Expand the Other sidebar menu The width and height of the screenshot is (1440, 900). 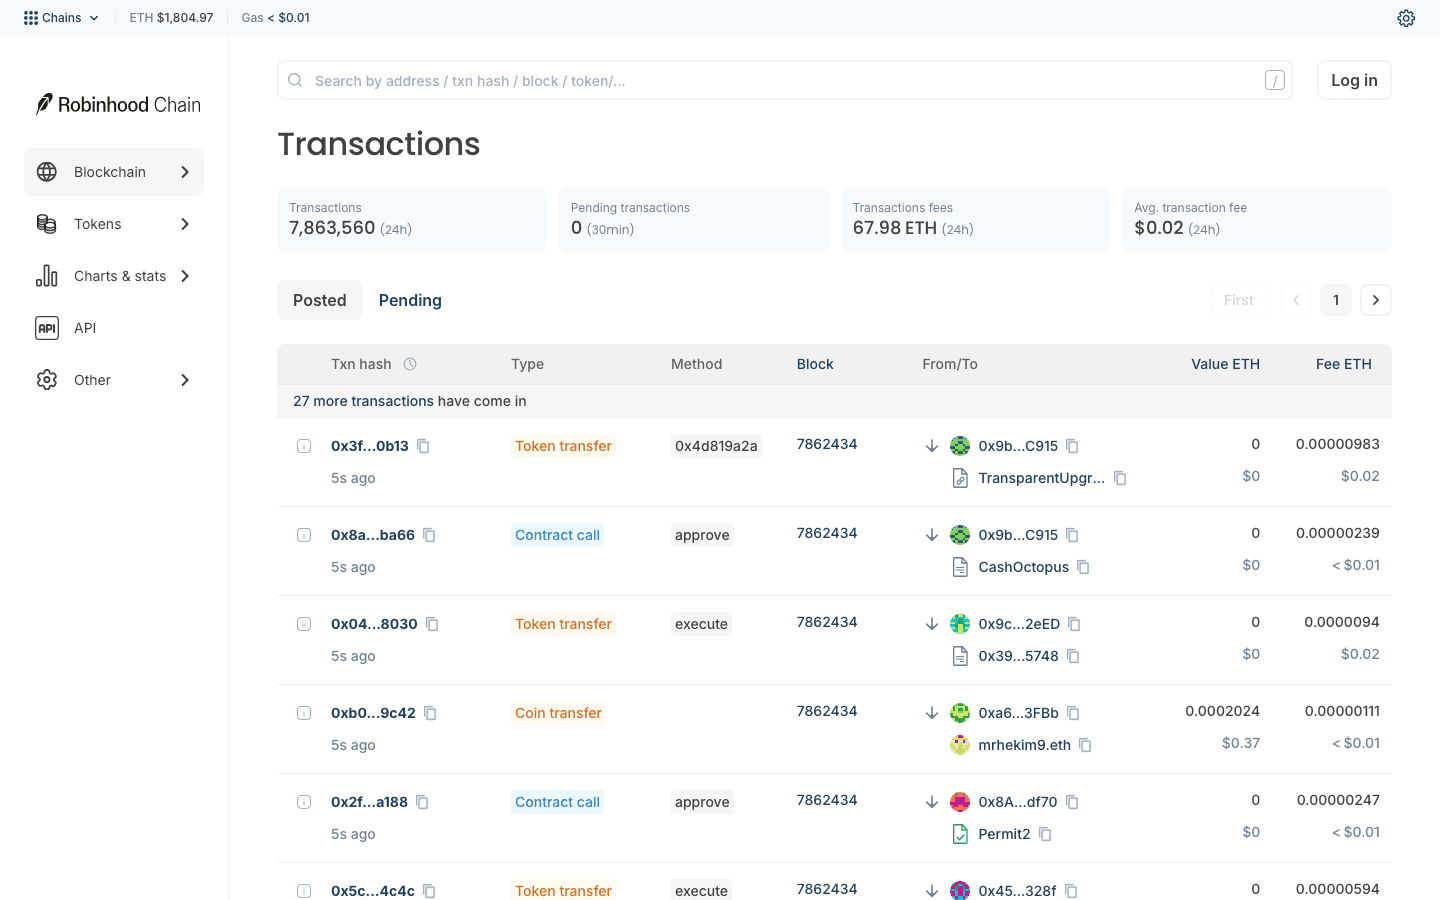click(x=114, y=380)
